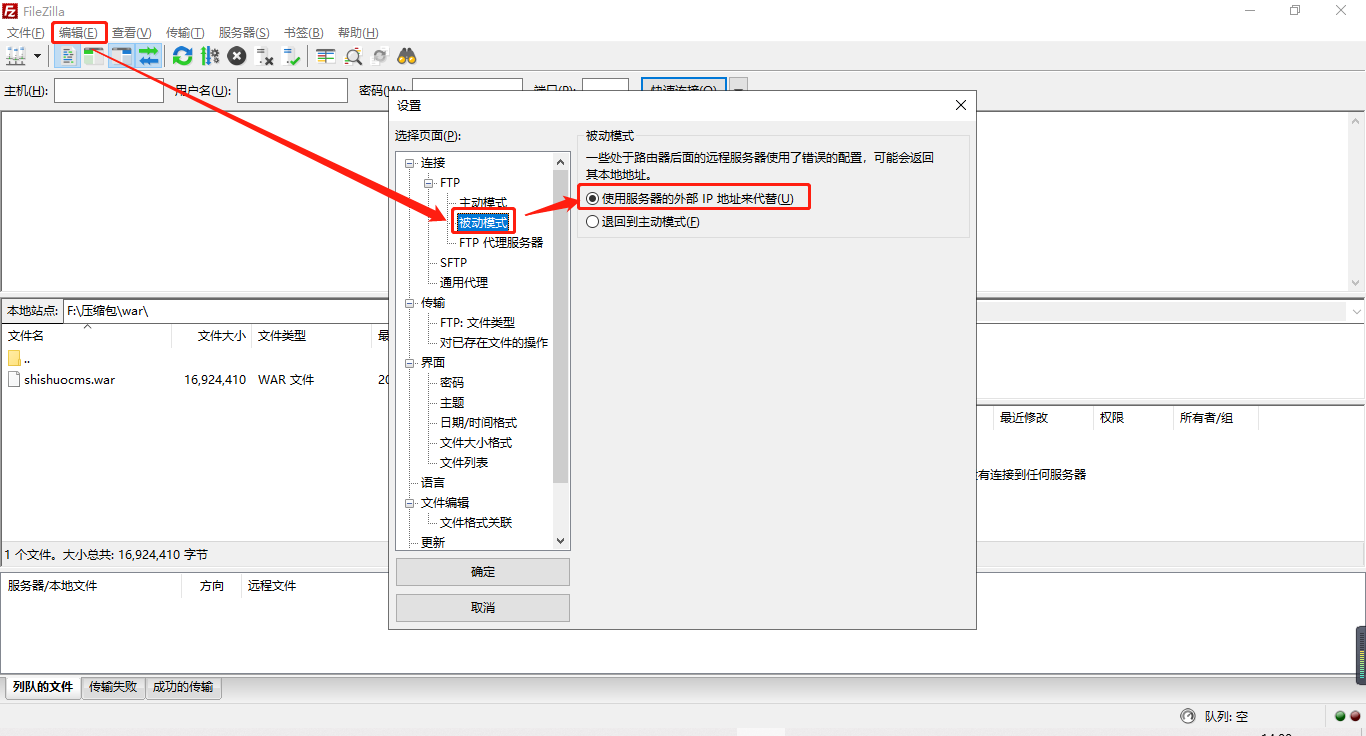Collapse the 连接 tree node
Screen dimensions: 1366x736
pos(409,163)
